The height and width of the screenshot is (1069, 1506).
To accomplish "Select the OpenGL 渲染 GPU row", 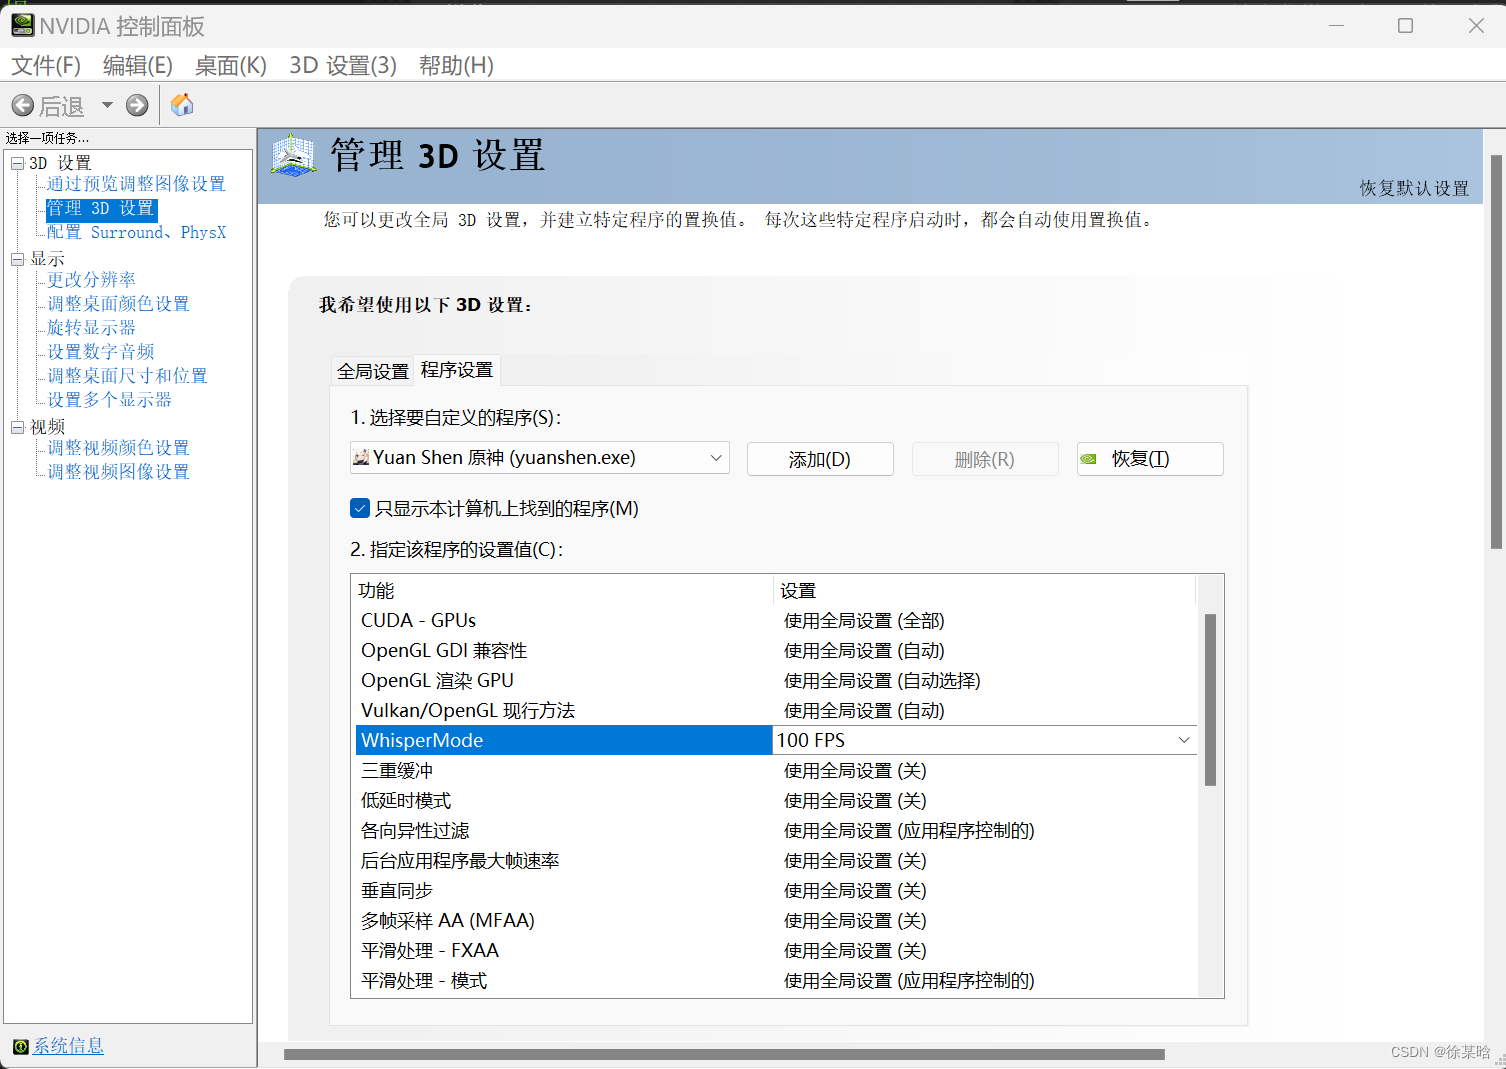I will 776,681.
